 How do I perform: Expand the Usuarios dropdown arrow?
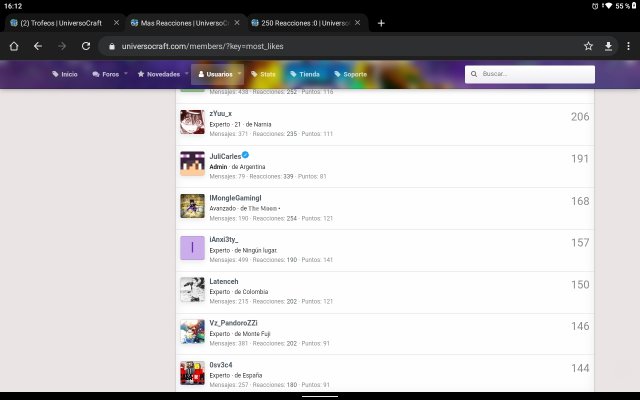click(x=240, y=73)
